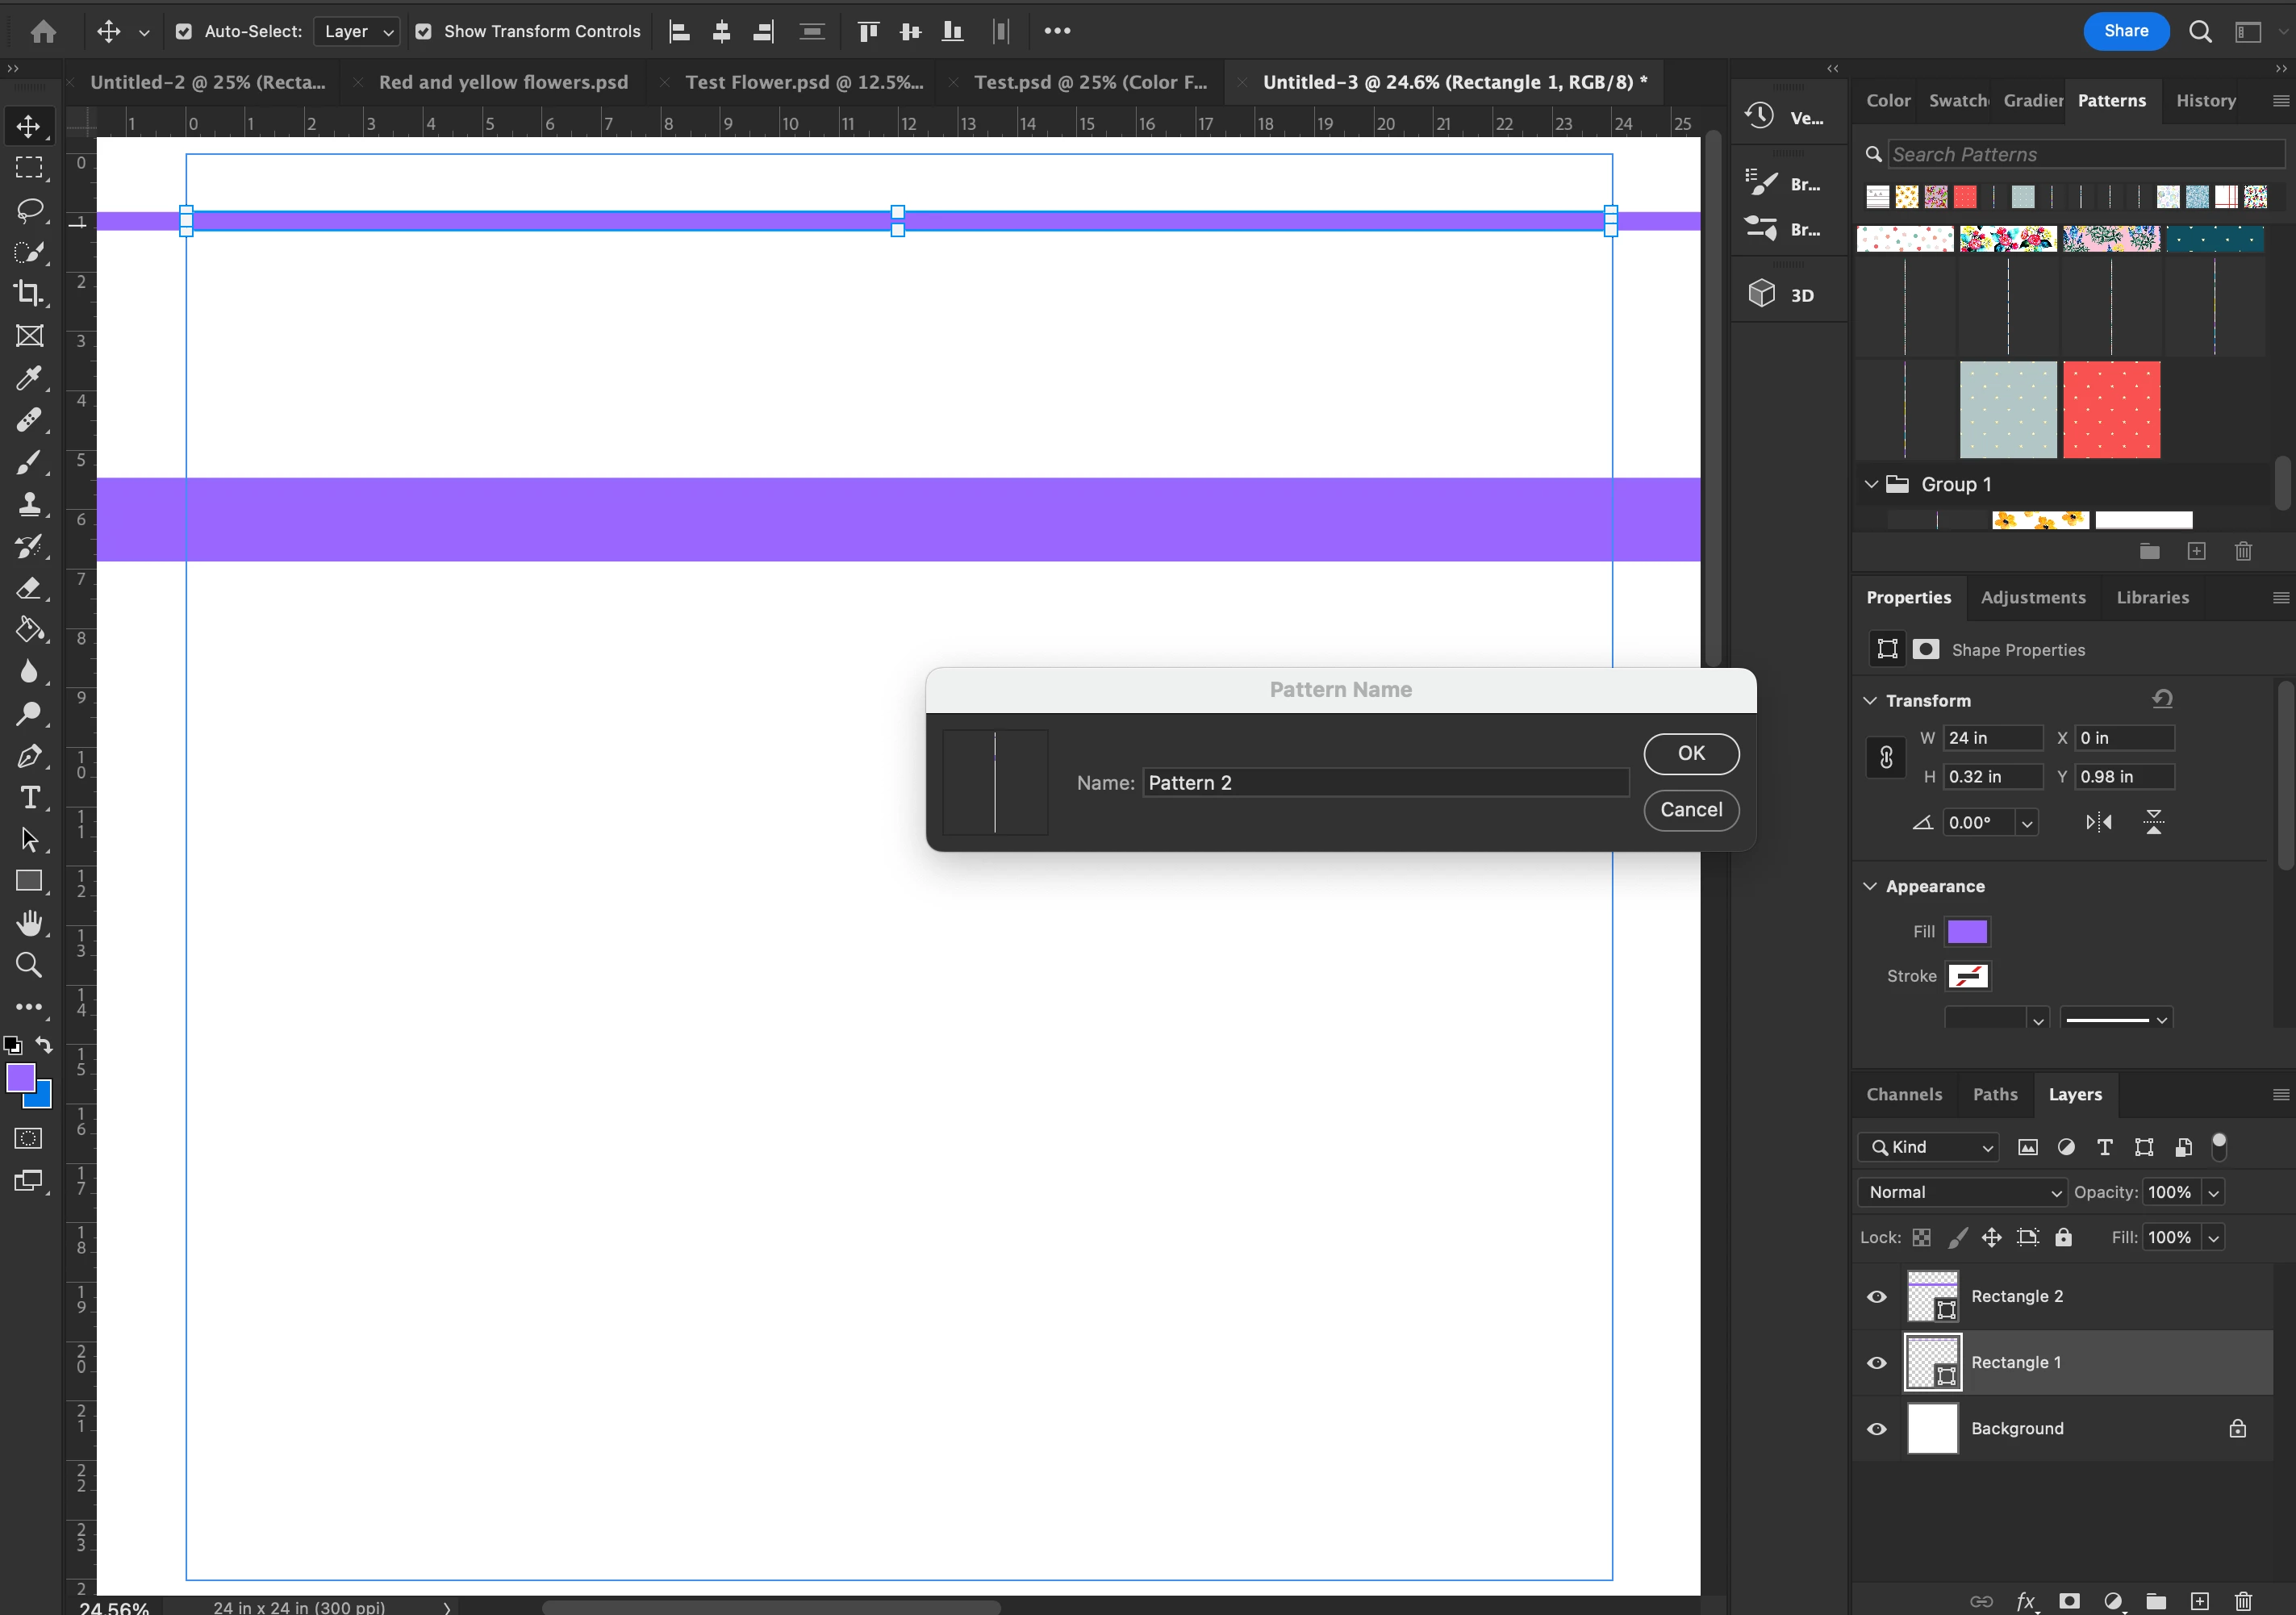Select the Horizontal Type tool
The width and height of the screenshot is (2296, 1615).
29,798
